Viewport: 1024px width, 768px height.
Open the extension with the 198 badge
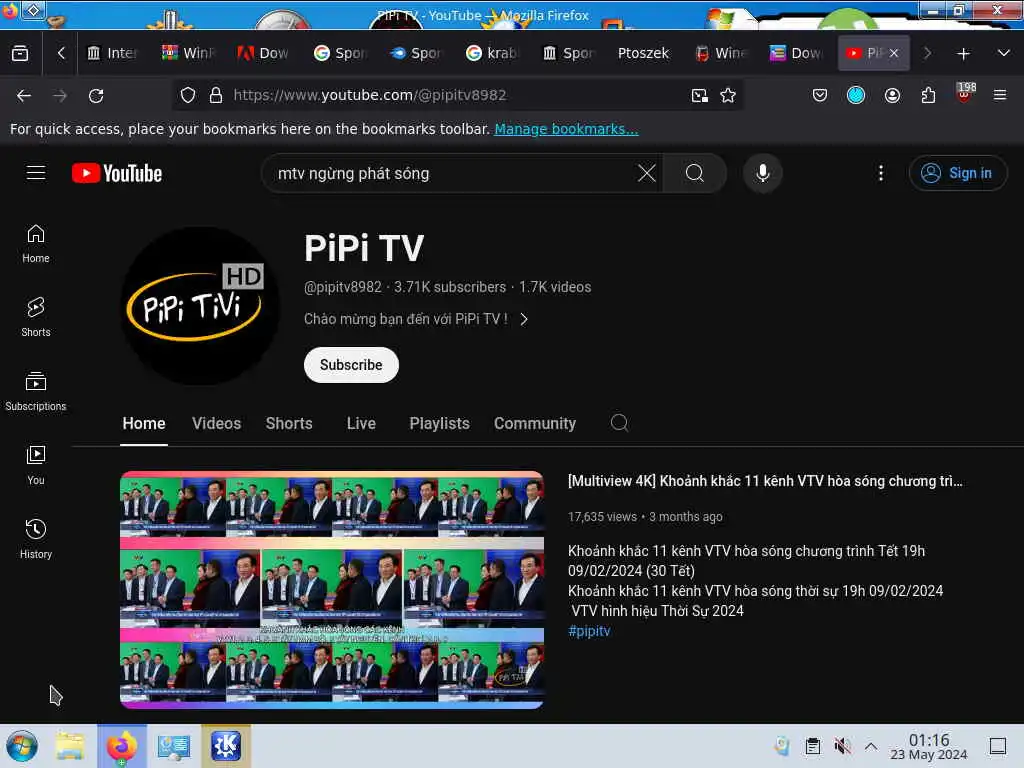click(965, 94)
